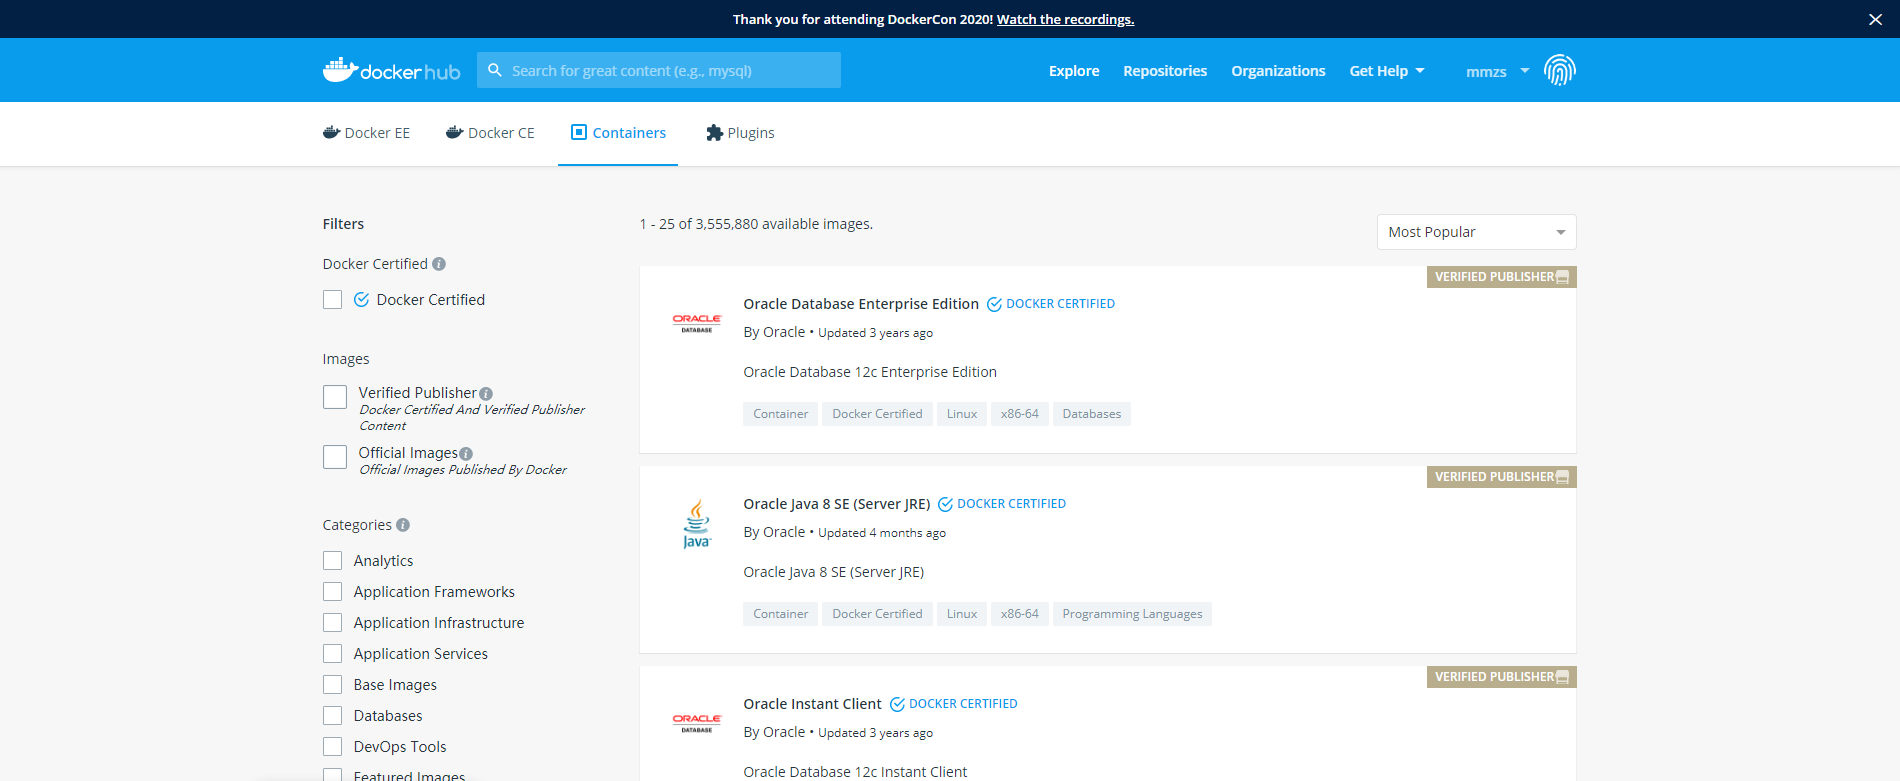Click the Java logo thumbnail
Screen dimensions: 1900x781
(x=697, y=523)
